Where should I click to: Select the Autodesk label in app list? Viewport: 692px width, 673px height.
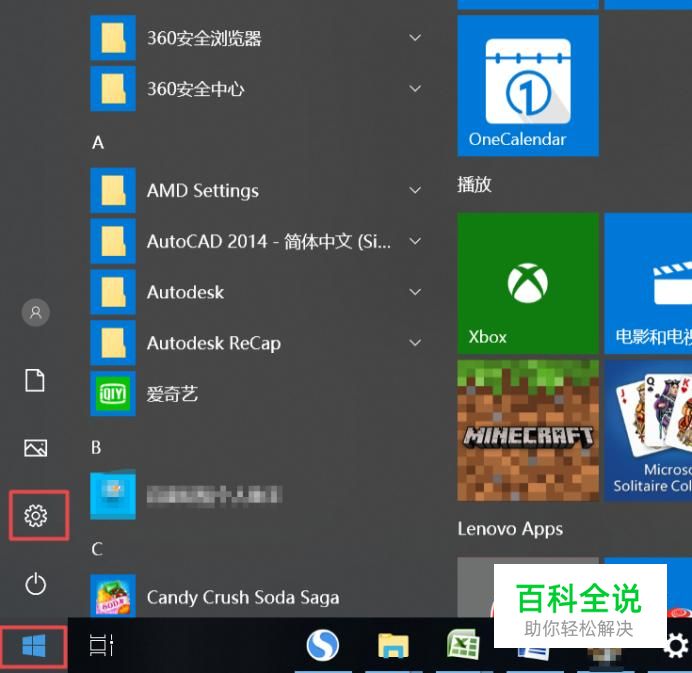click(185, 292)
